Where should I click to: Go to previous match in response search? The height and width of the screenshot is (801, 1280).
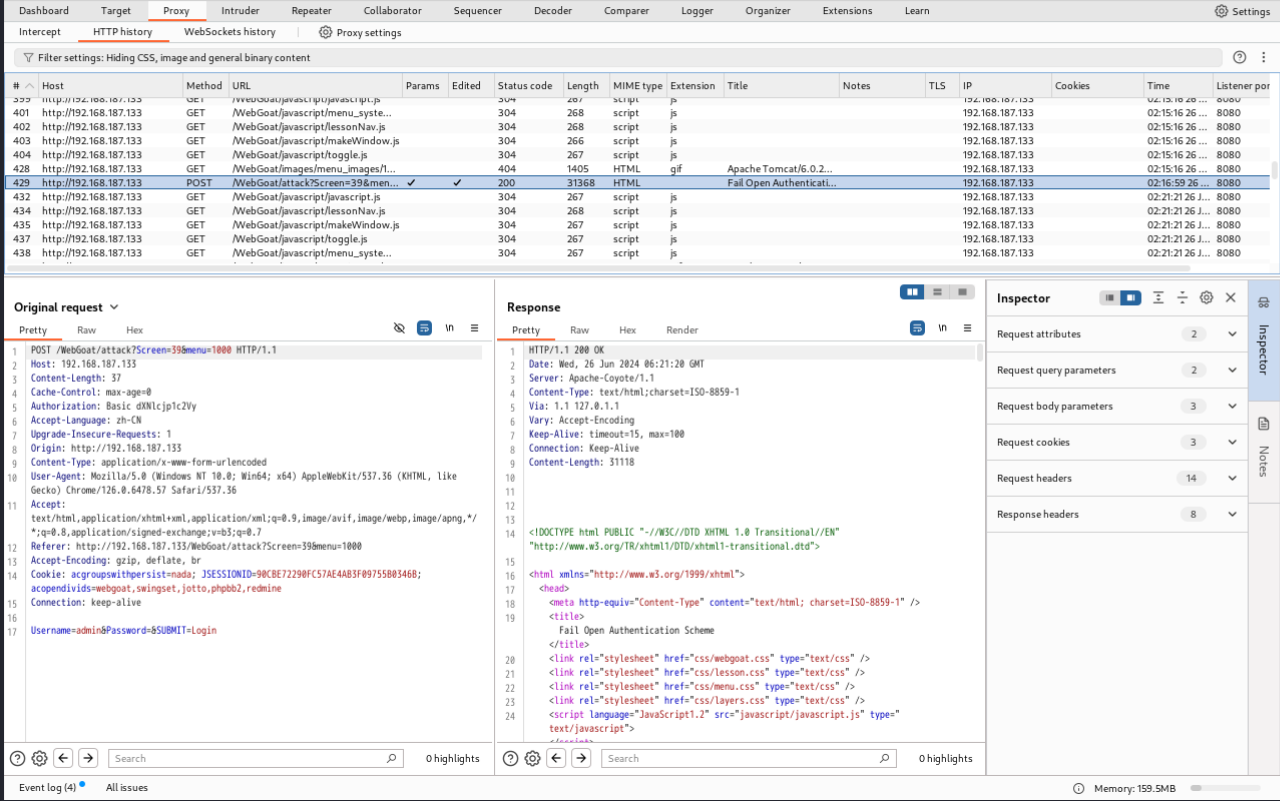[556, 758]
